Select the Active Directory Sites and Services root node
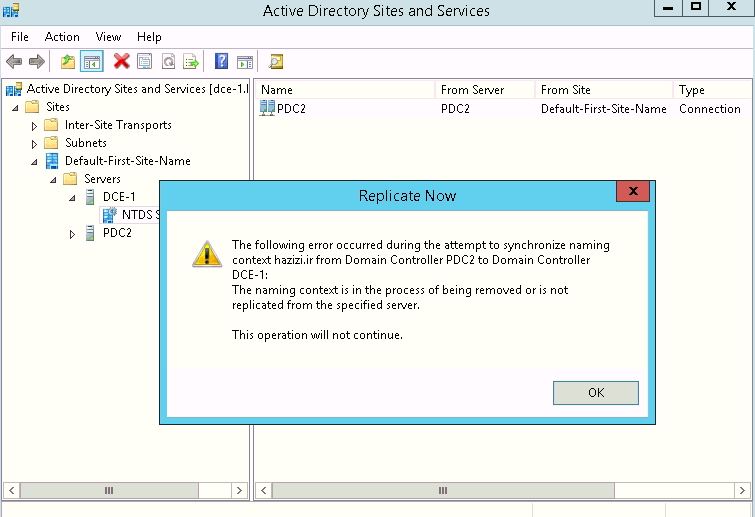 pyautogui.click(x=137, y=89)
